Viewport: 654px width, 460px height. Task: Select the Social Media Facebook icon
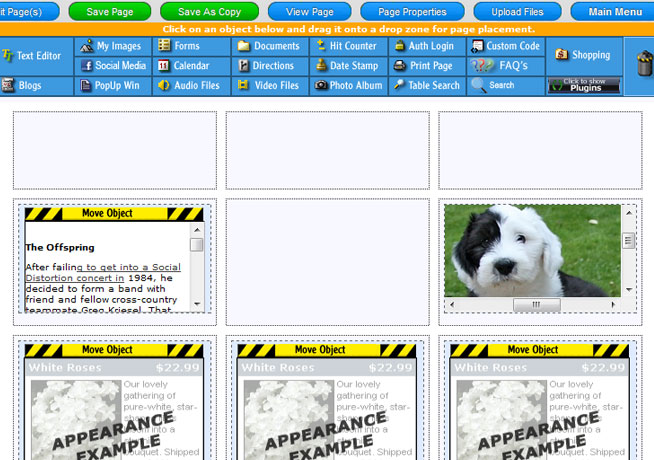point(87,66)
